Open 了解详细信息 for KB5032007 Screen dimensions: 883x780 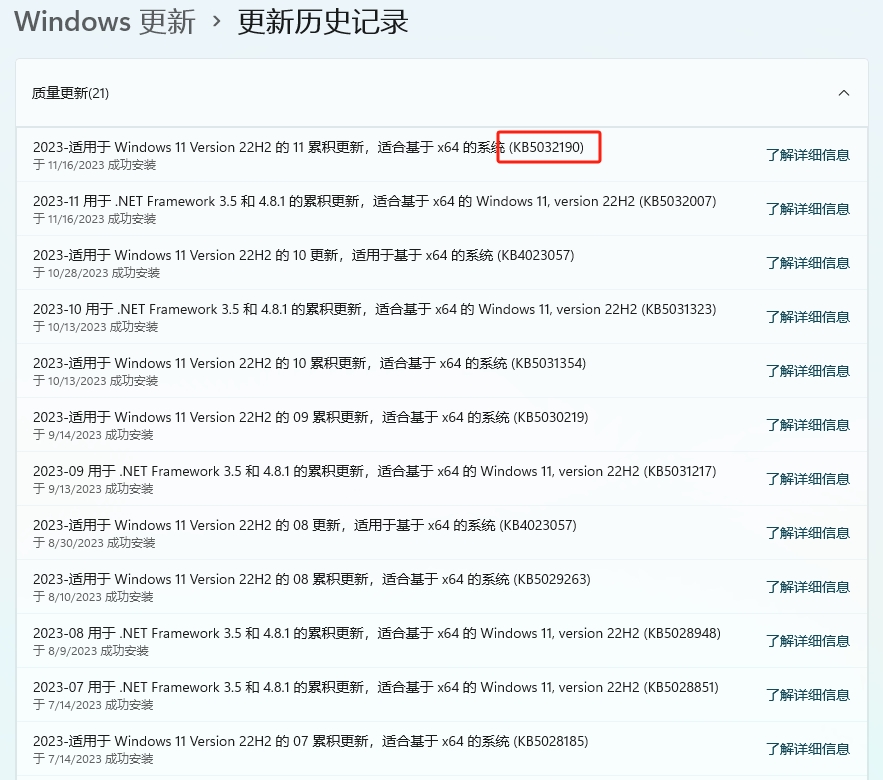[x=806, y=208]
